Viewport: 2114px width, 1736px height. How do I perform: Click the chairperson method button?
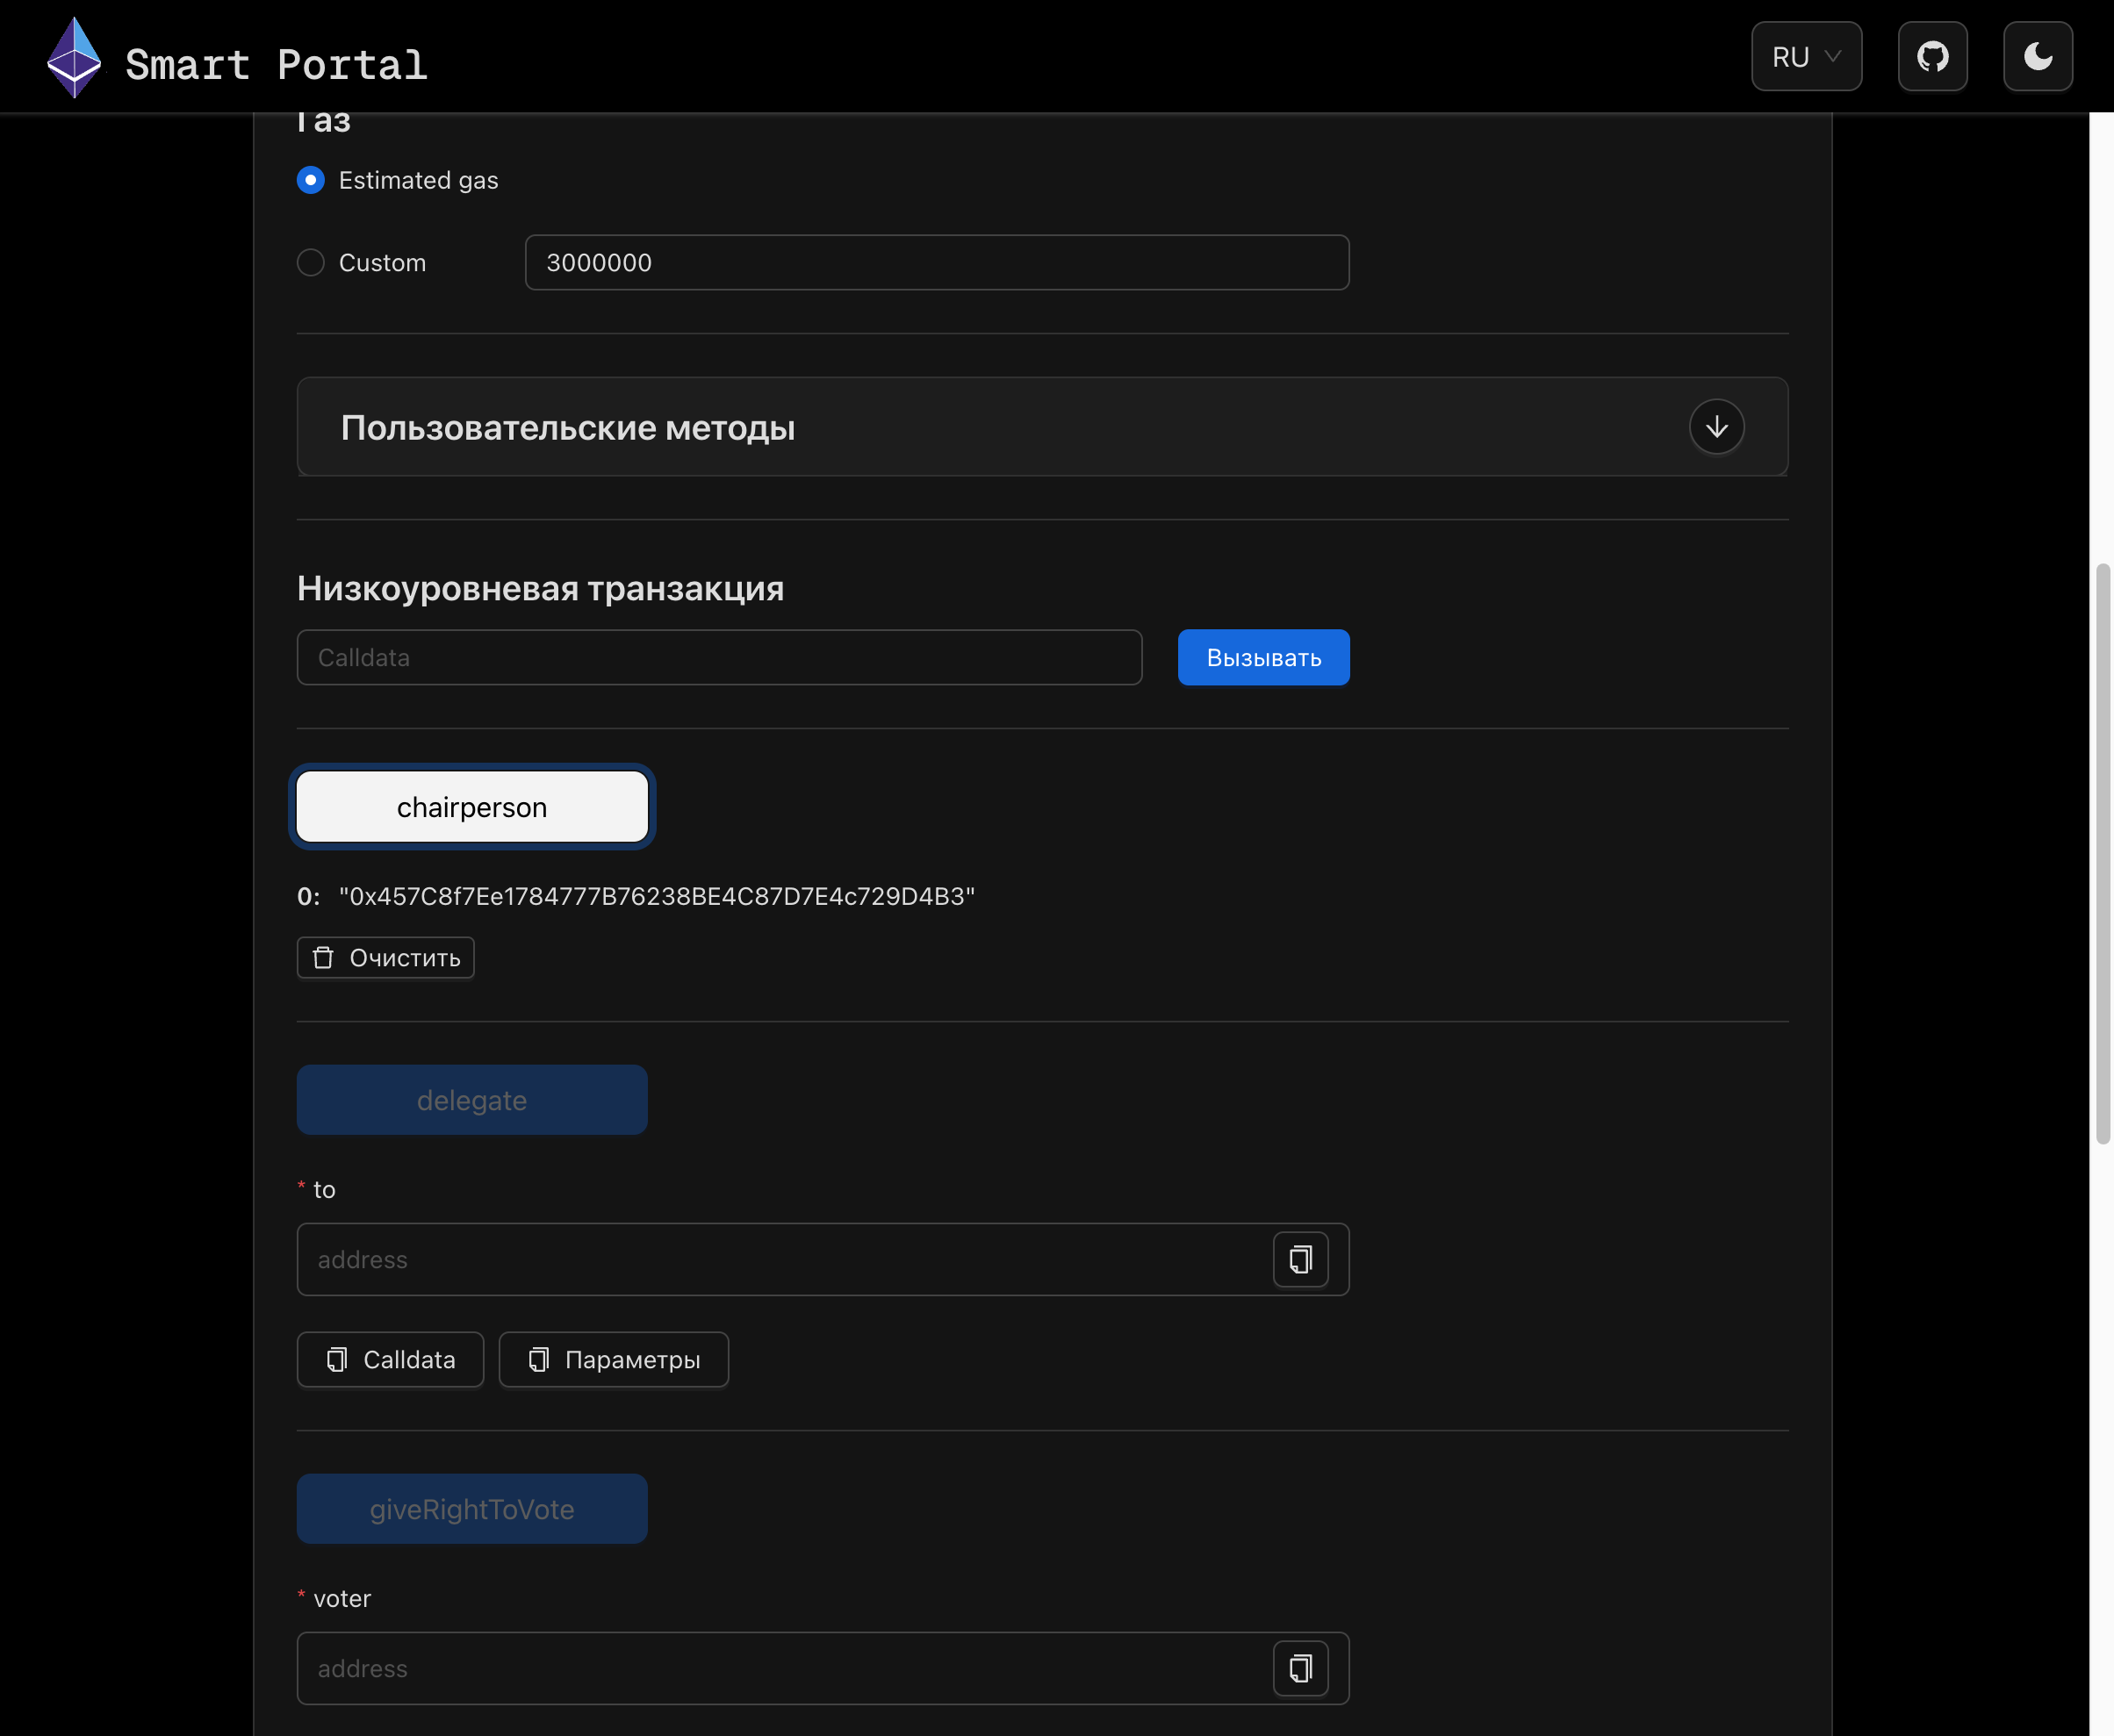coord(471,804)
